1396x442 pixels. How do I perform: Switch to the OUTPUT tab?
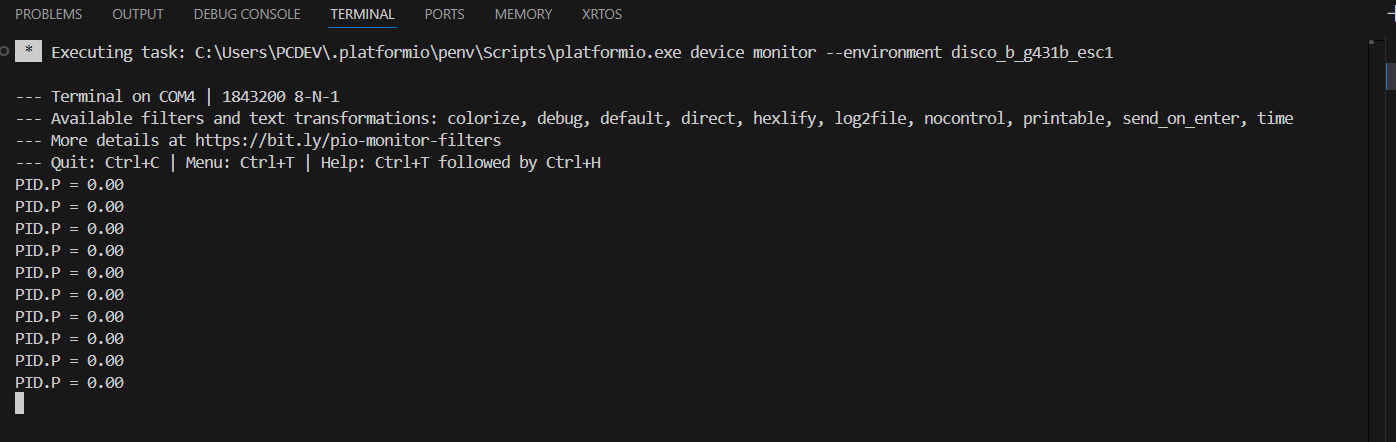coord(138,14)
